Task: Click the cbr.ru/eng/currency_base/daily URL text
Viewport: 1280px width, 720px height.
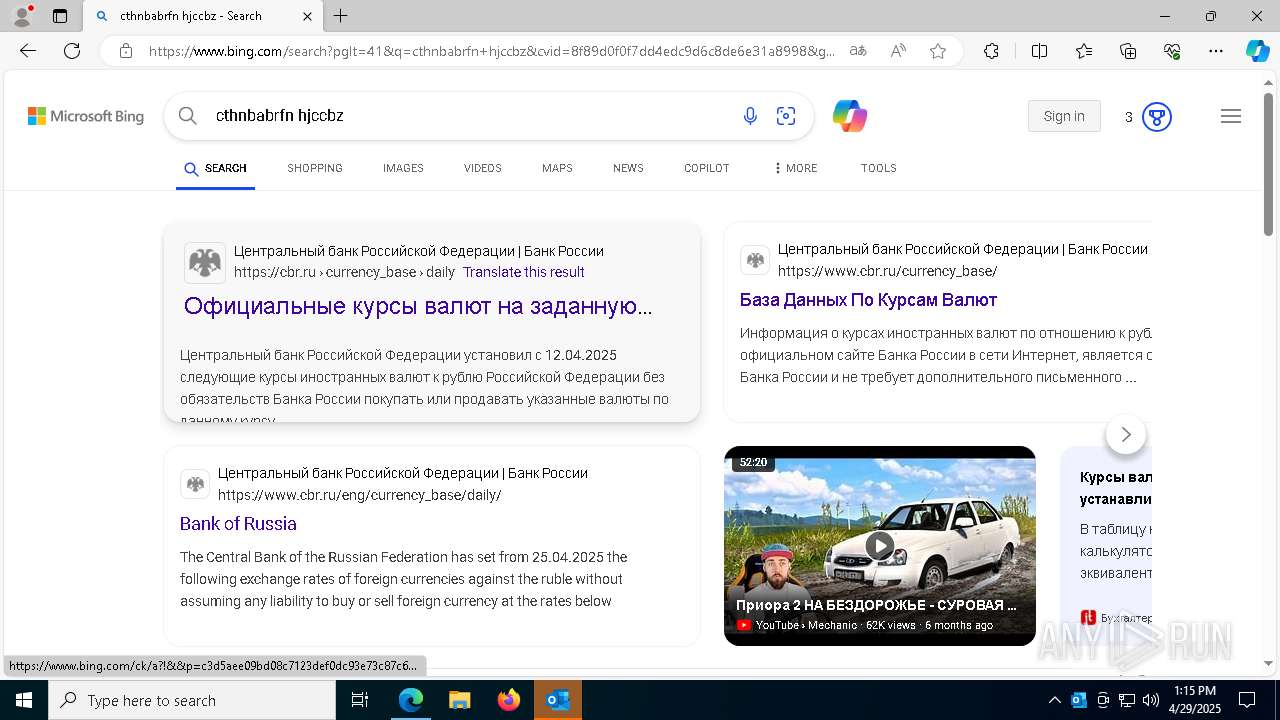Action: point(360,495)
